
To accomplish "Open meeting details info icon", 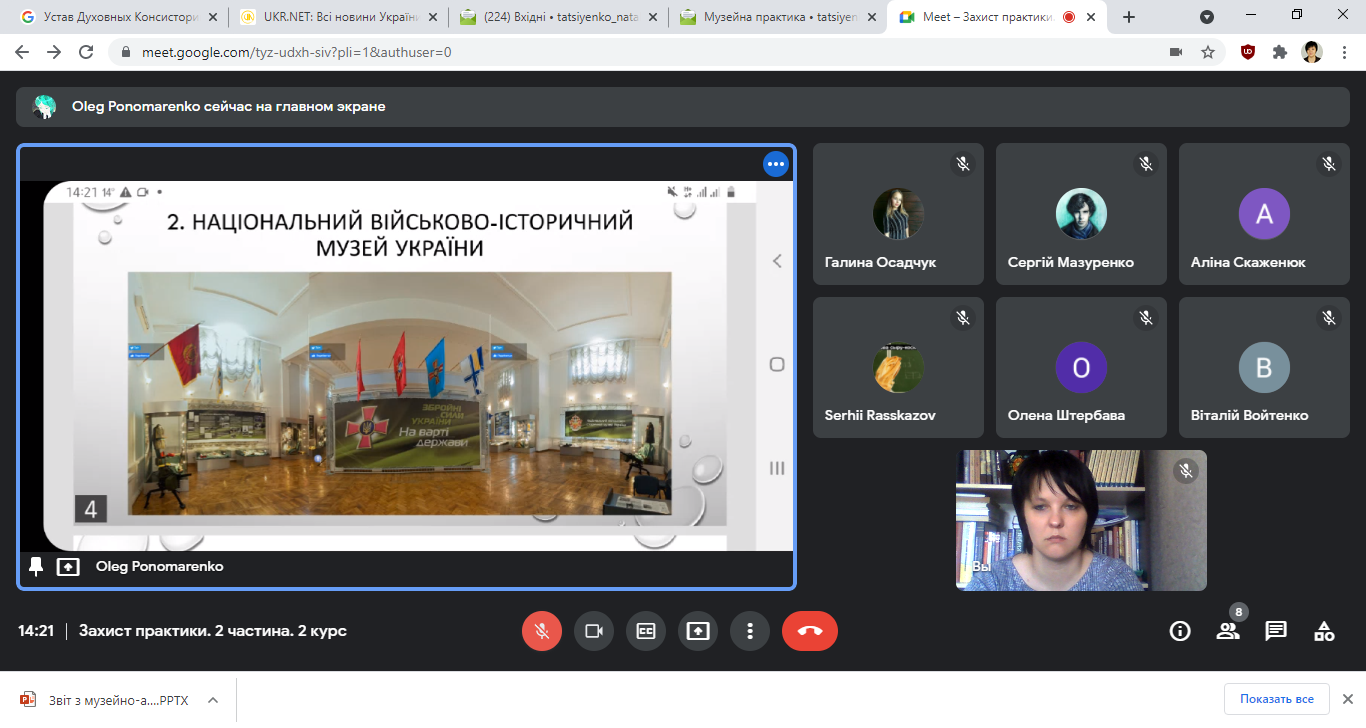I will pos(1180,631).
